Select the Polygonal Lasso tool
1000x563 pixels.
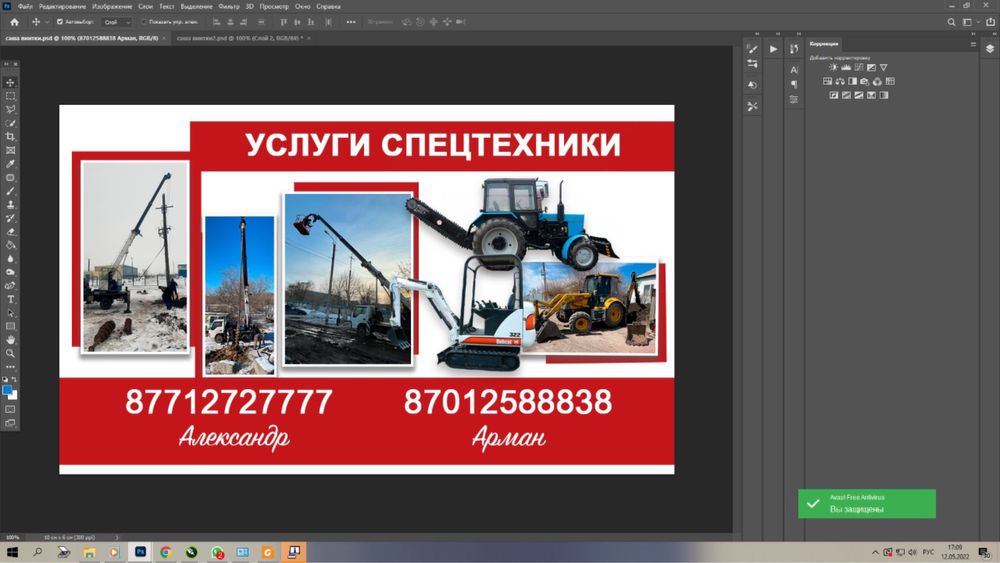click(10, 110)
